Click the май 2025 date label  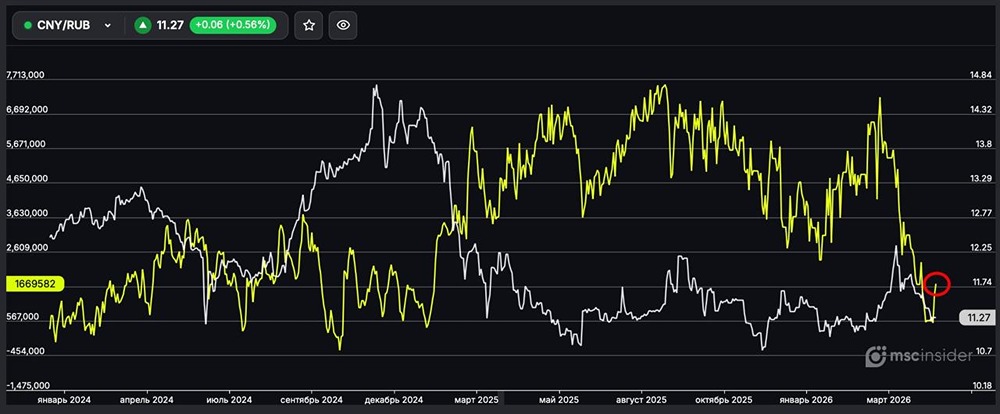(558, 400)
